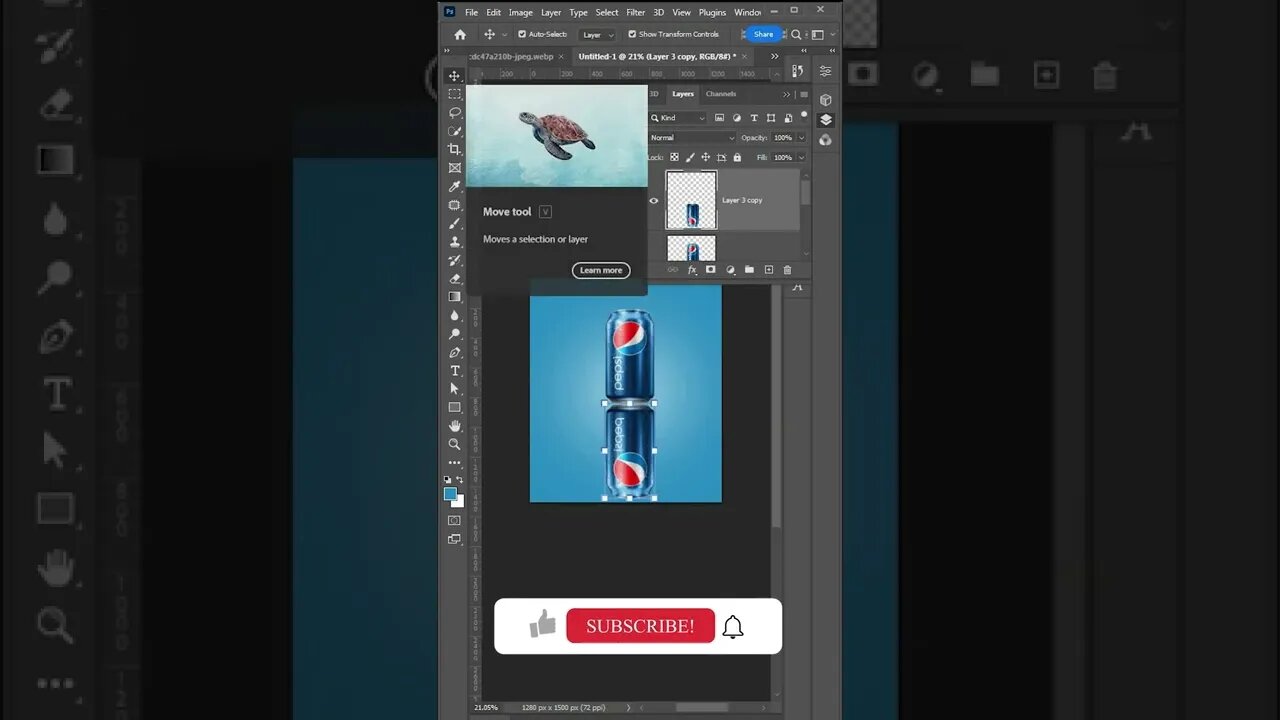Toggle filter for type layers
Image resolution: width=1280 pixels, height=720 pixels.
(754, 118)
